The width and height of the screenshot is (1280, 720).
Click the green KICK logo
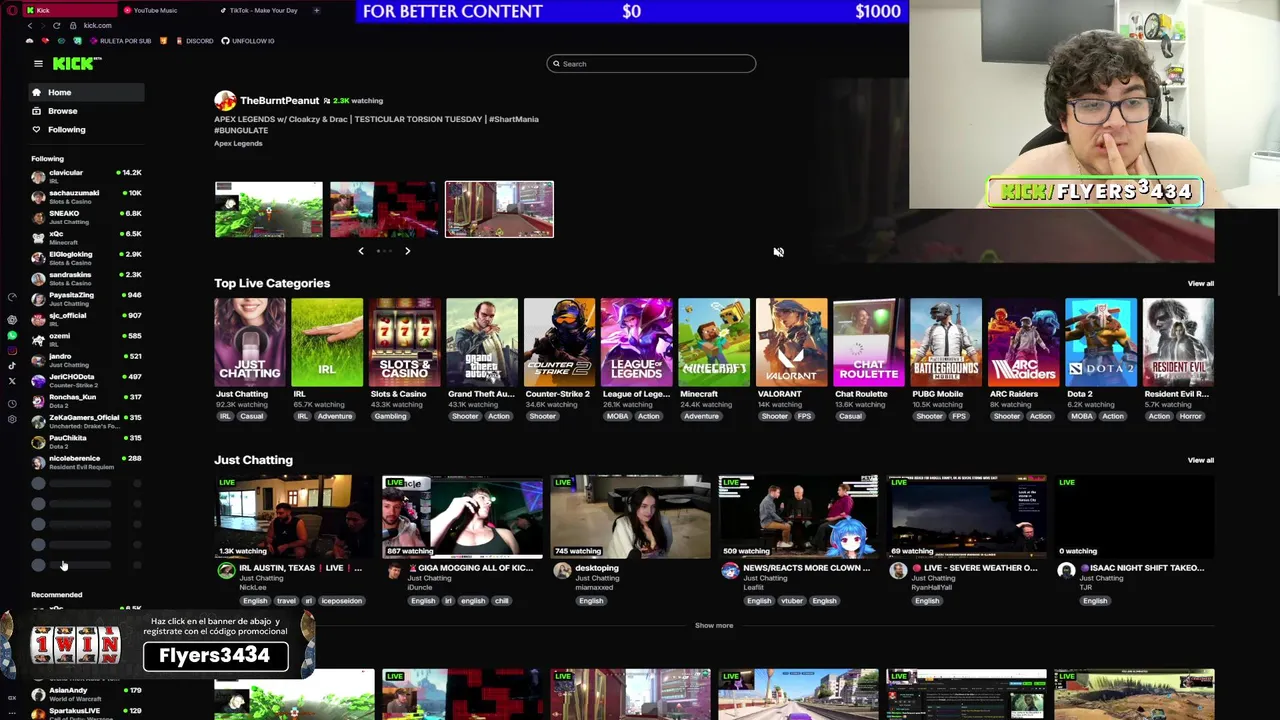coord(77,64)
